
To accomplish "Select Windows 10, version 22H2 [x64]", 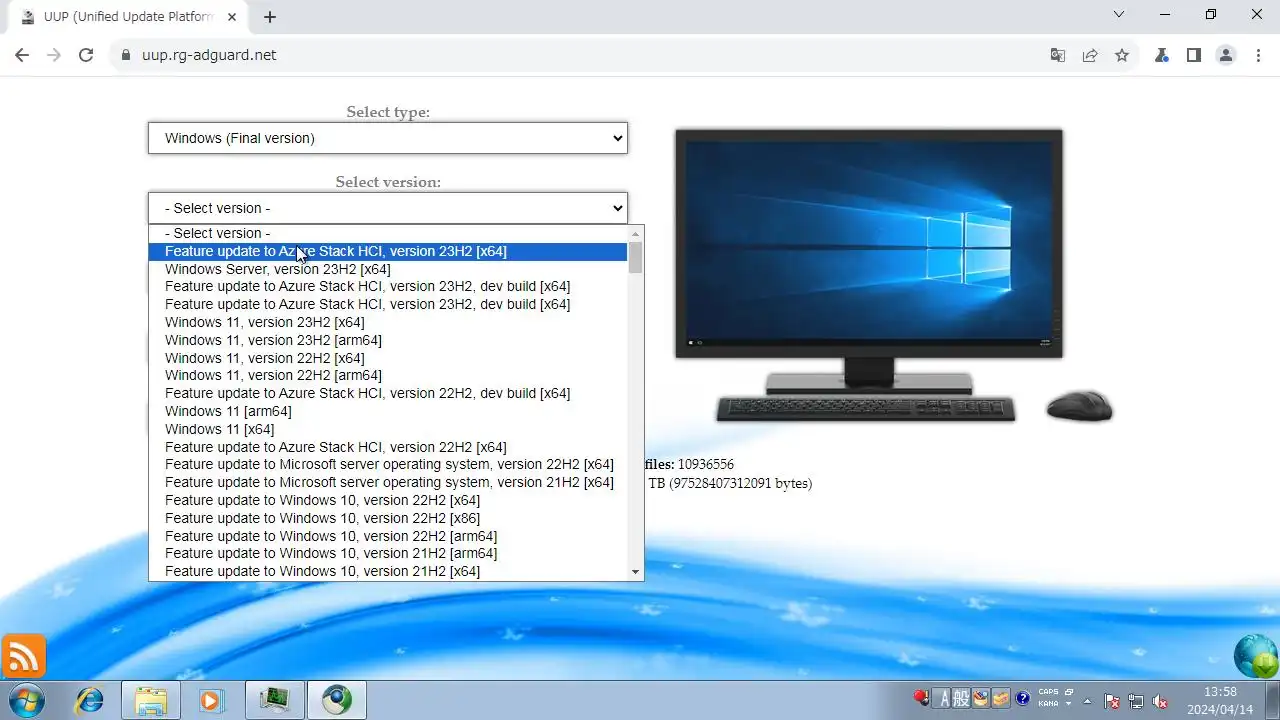I will coord(388,500).
